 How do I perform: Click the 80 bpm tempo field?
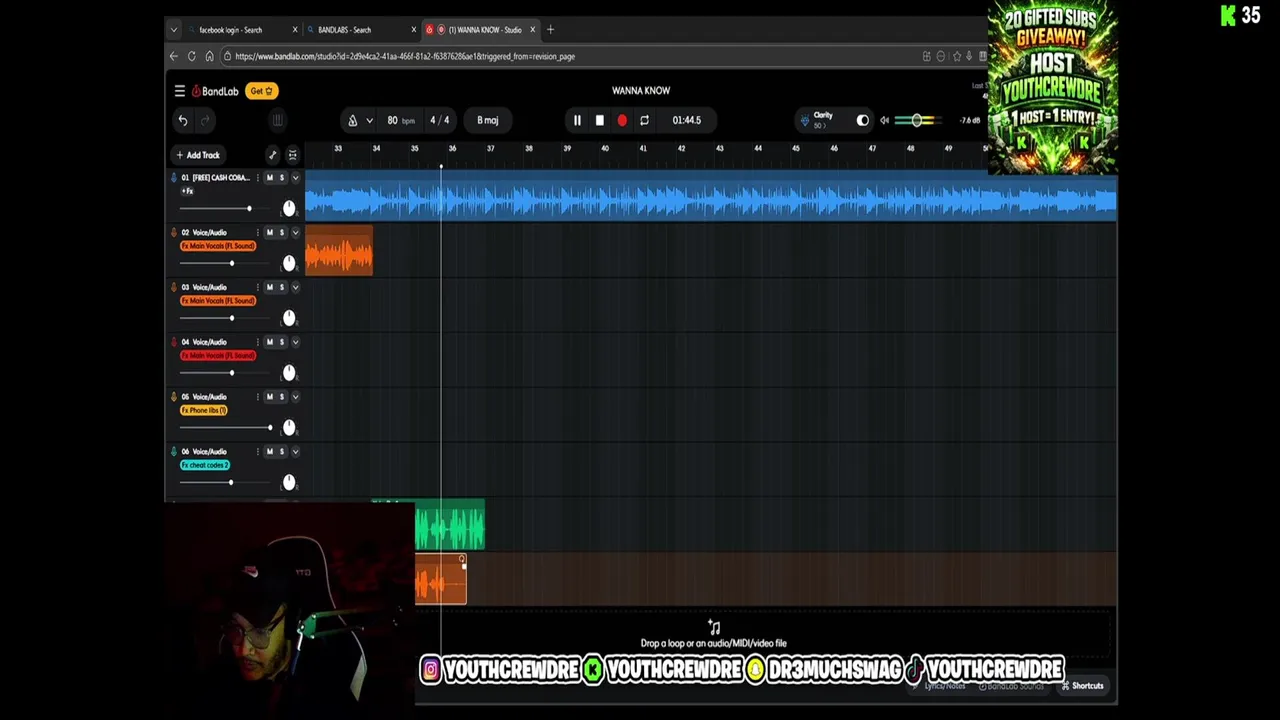[x=400, y=120]
